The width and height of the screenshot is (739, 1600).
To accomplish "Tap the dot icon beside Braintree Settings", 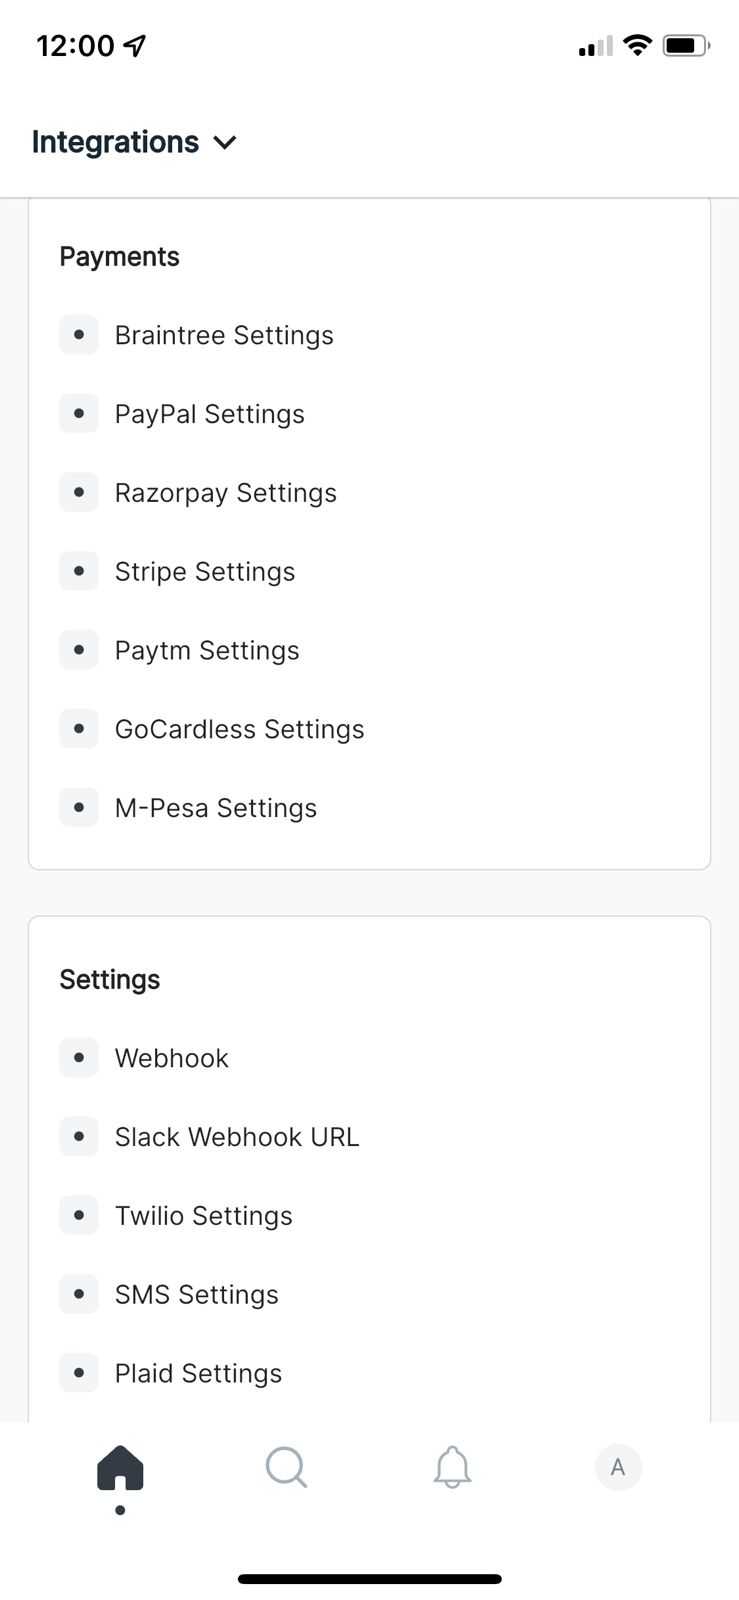I will (79, 335).
